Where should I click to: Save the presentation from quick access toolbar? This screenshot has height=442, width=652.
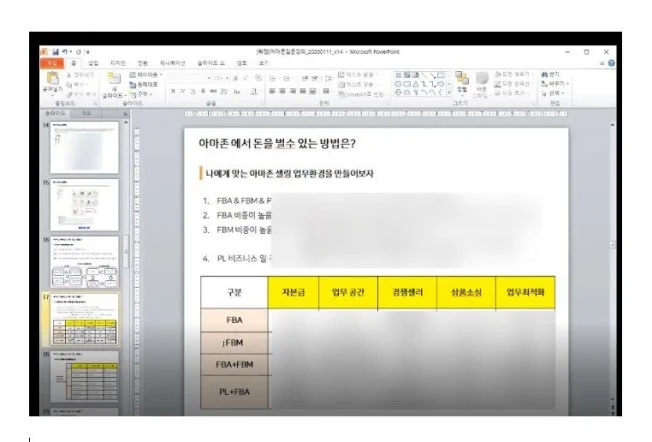[x=55, y=52]
